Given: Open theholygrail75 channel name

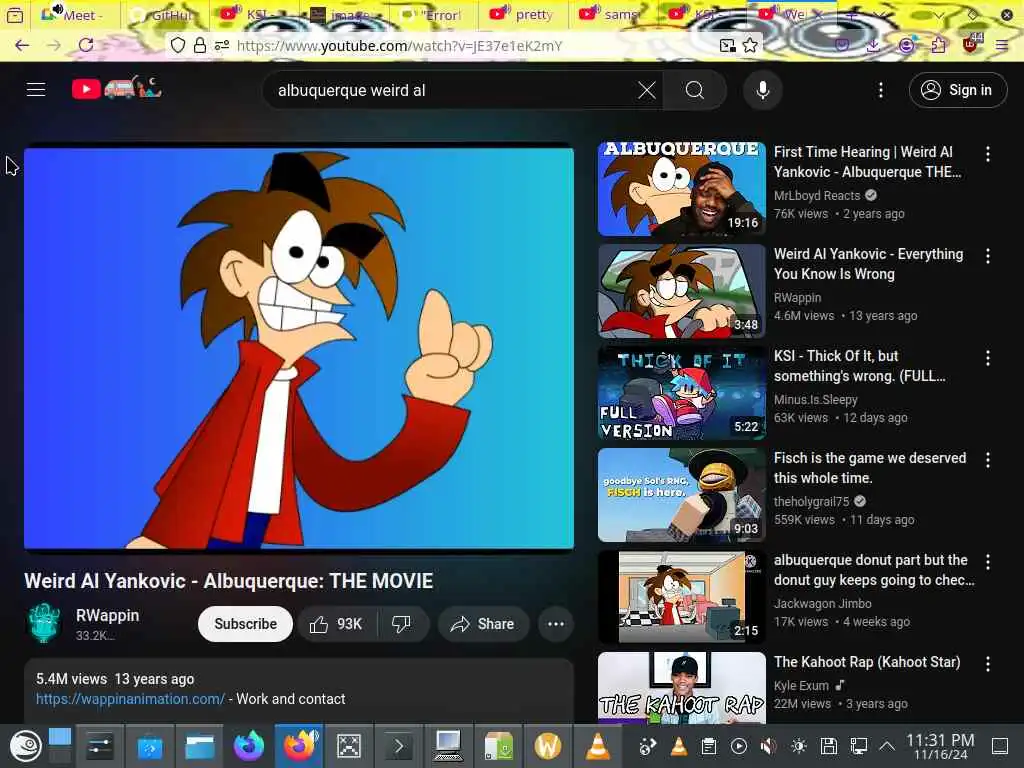Looking at the screenshot, I should coord(812,502).
